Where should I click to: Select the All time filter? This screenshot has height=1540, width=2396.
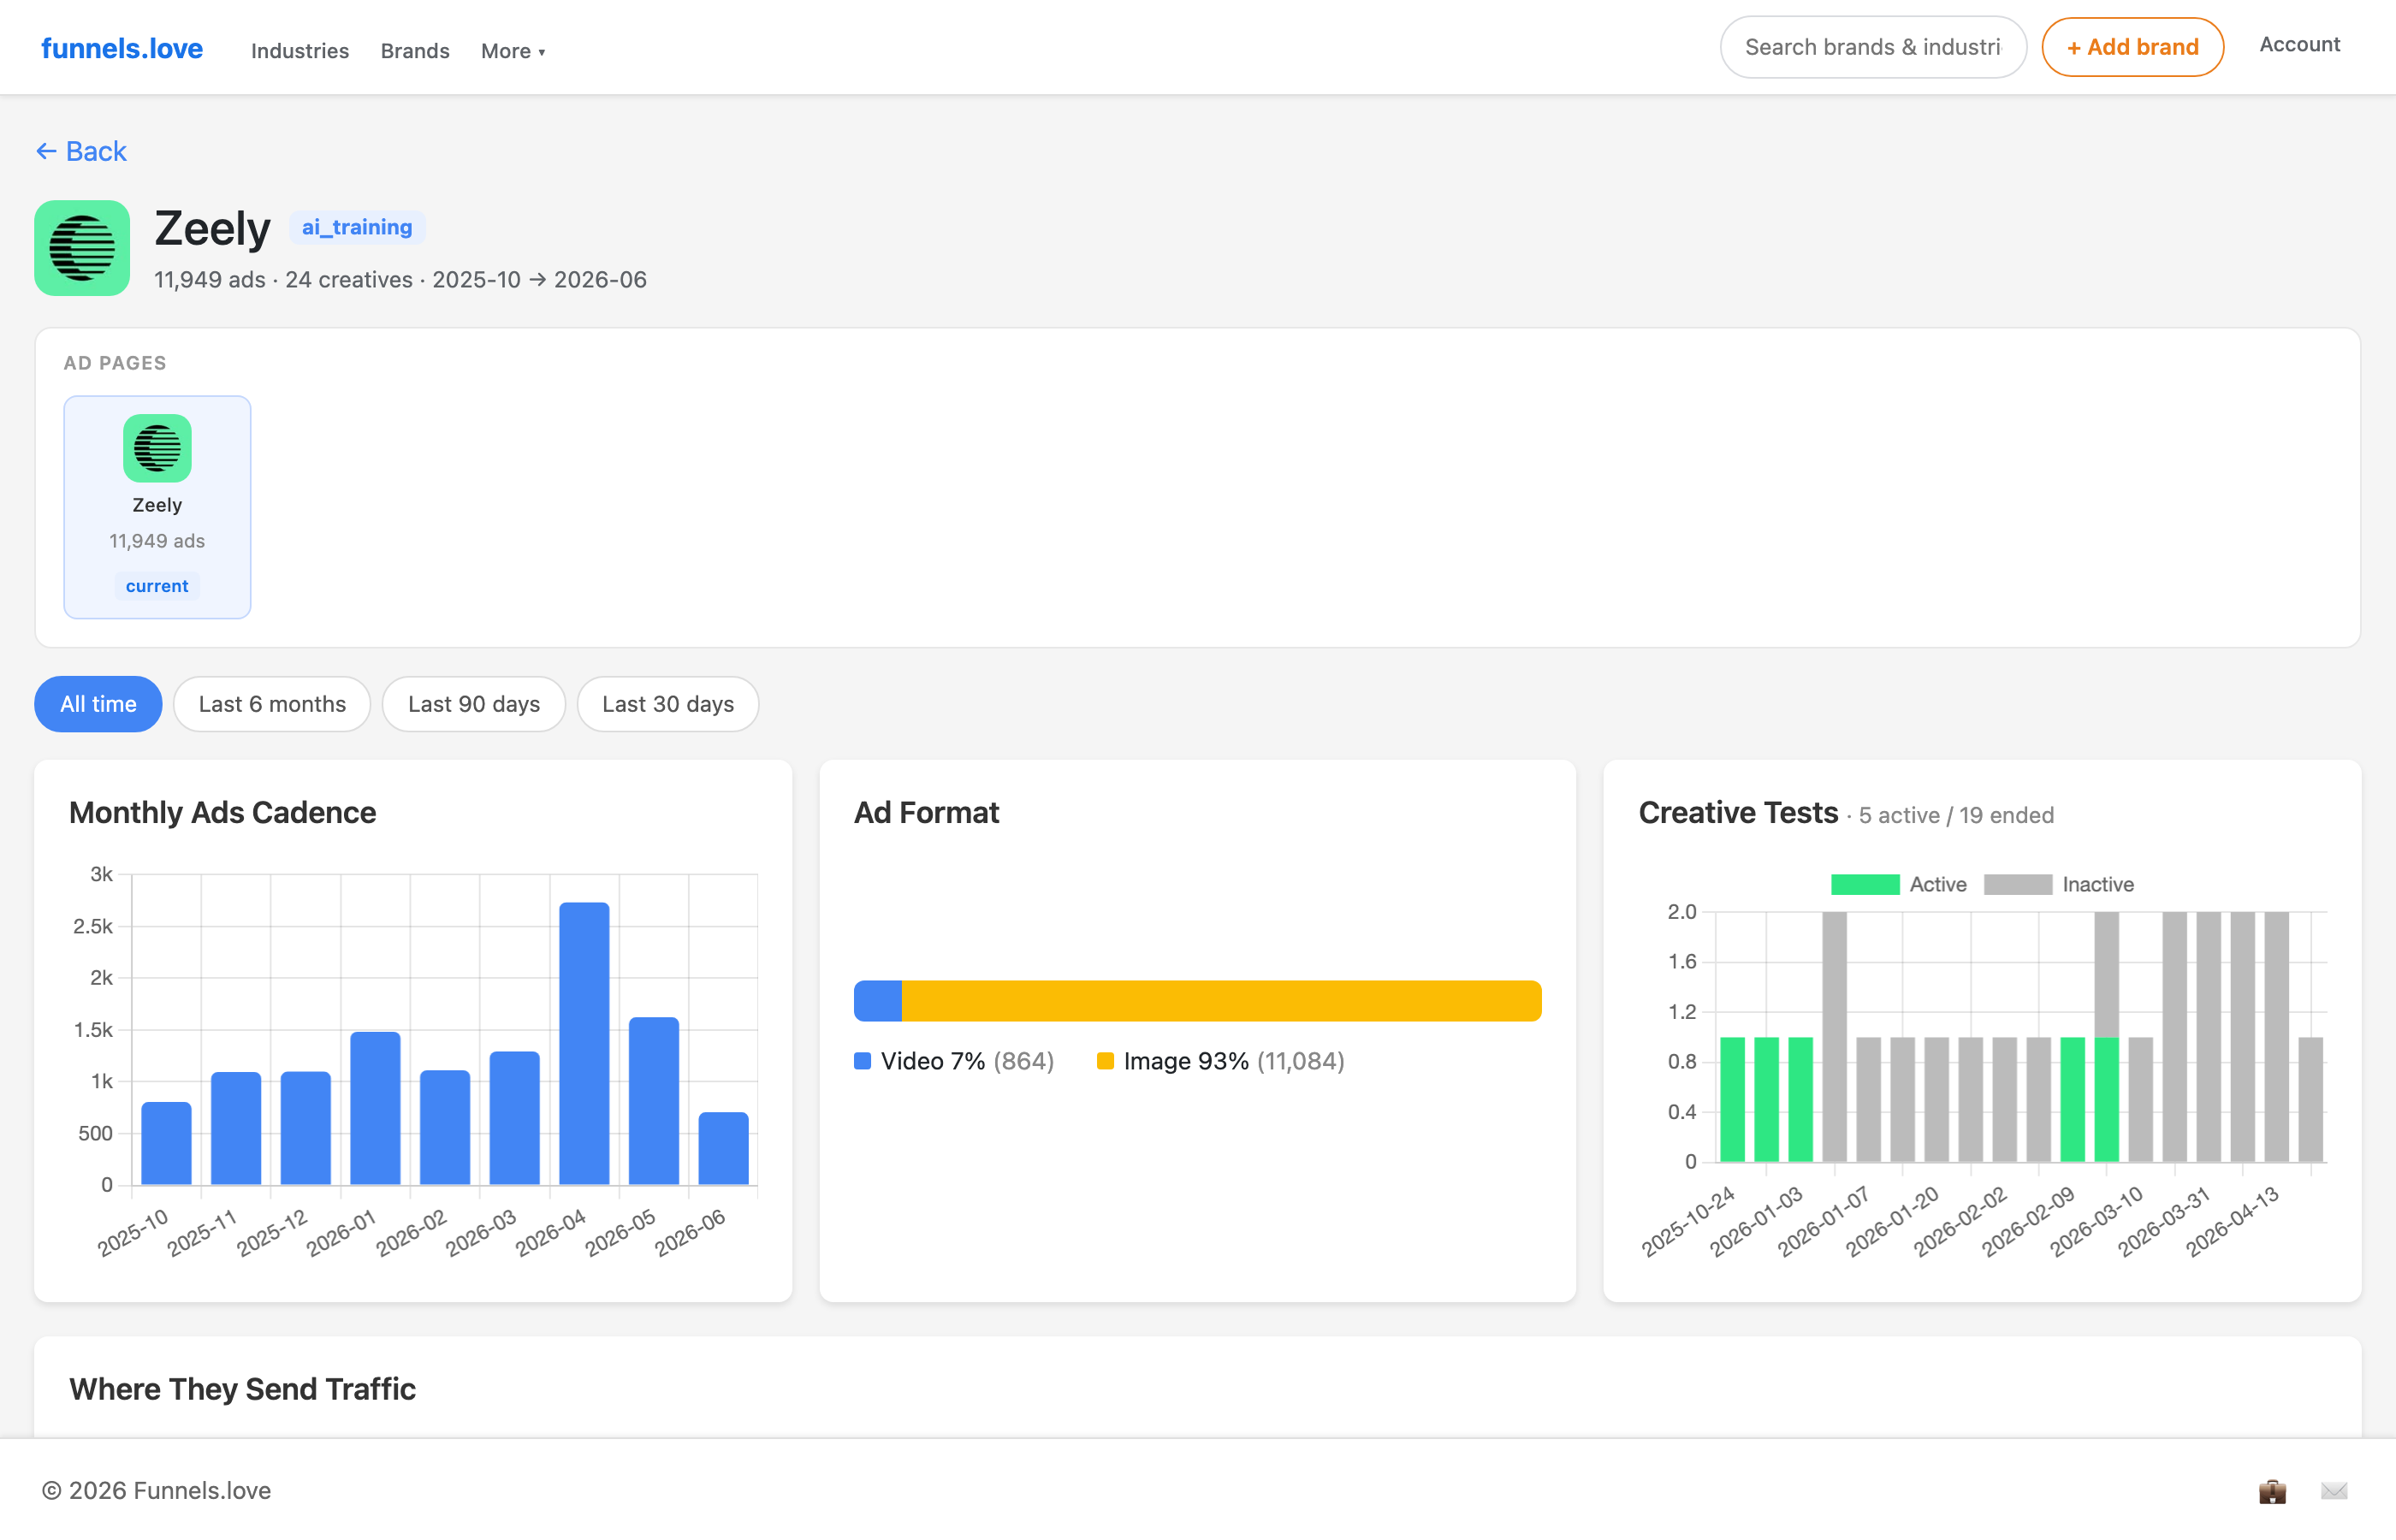pos(98,704)
